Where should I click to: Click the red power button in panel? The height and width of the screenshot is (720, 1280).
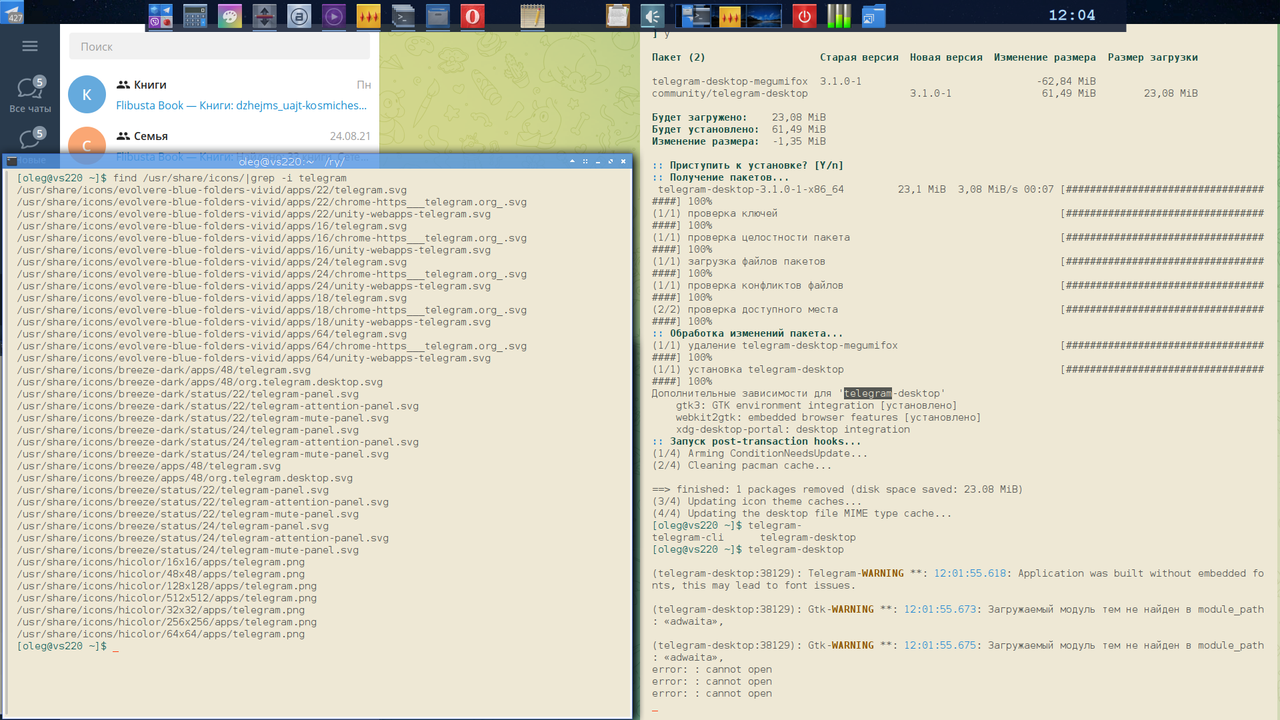(x=804, y=16)
